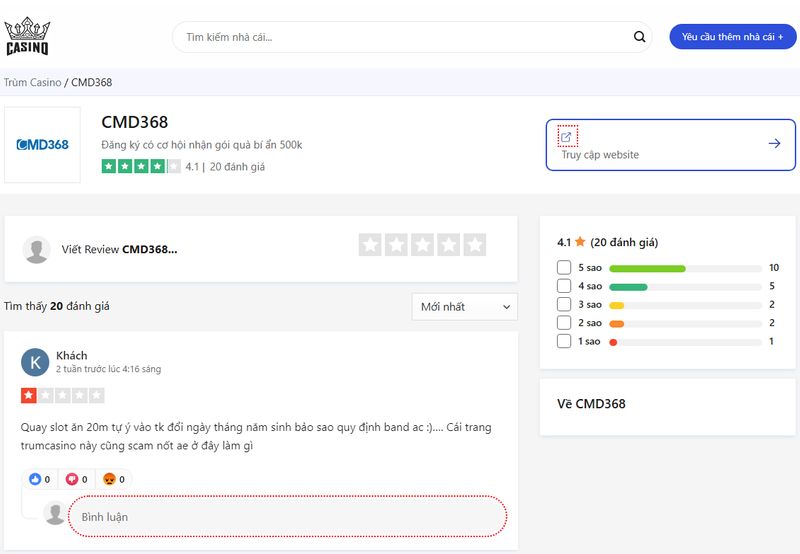
Task: Open the Mới nhất sort dropdown
Action: coord(465,307)
